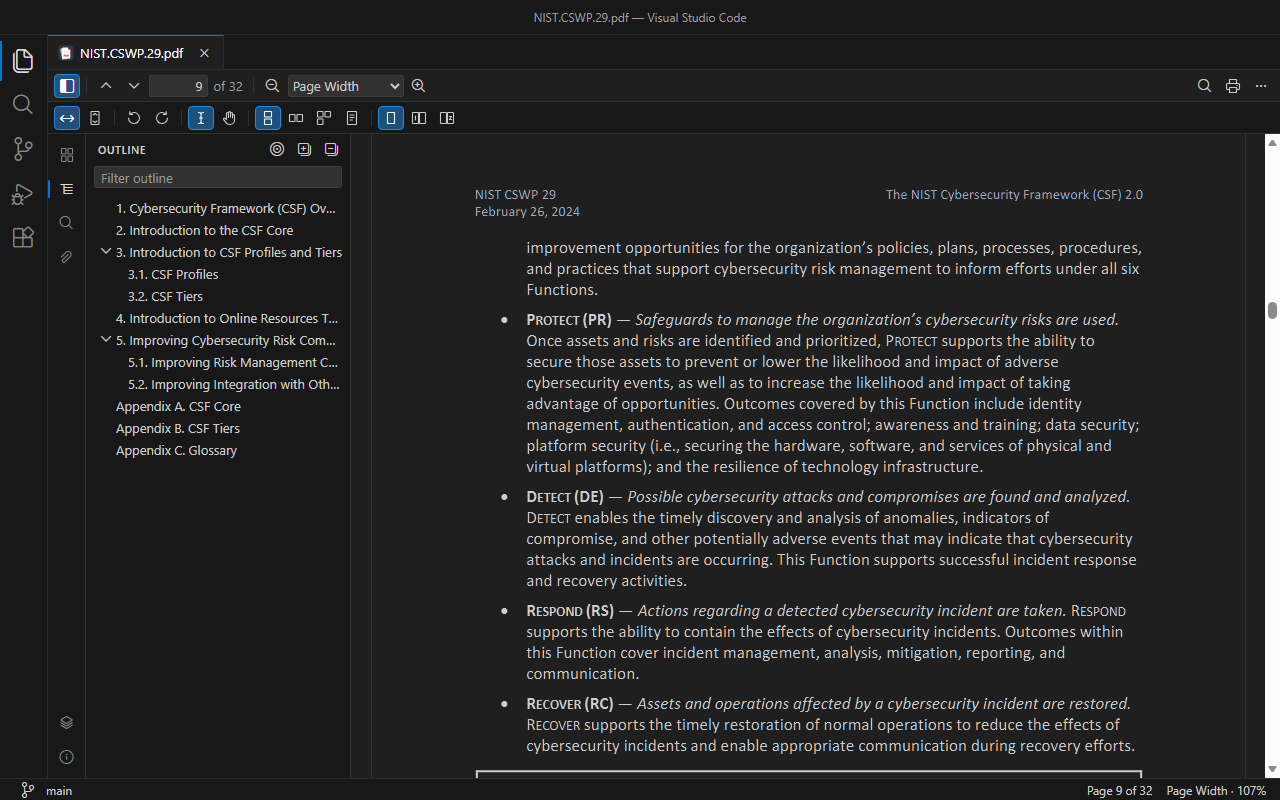
Task: Toggle fit-to-width horizontal arrows button
Action: click(67, 118)
